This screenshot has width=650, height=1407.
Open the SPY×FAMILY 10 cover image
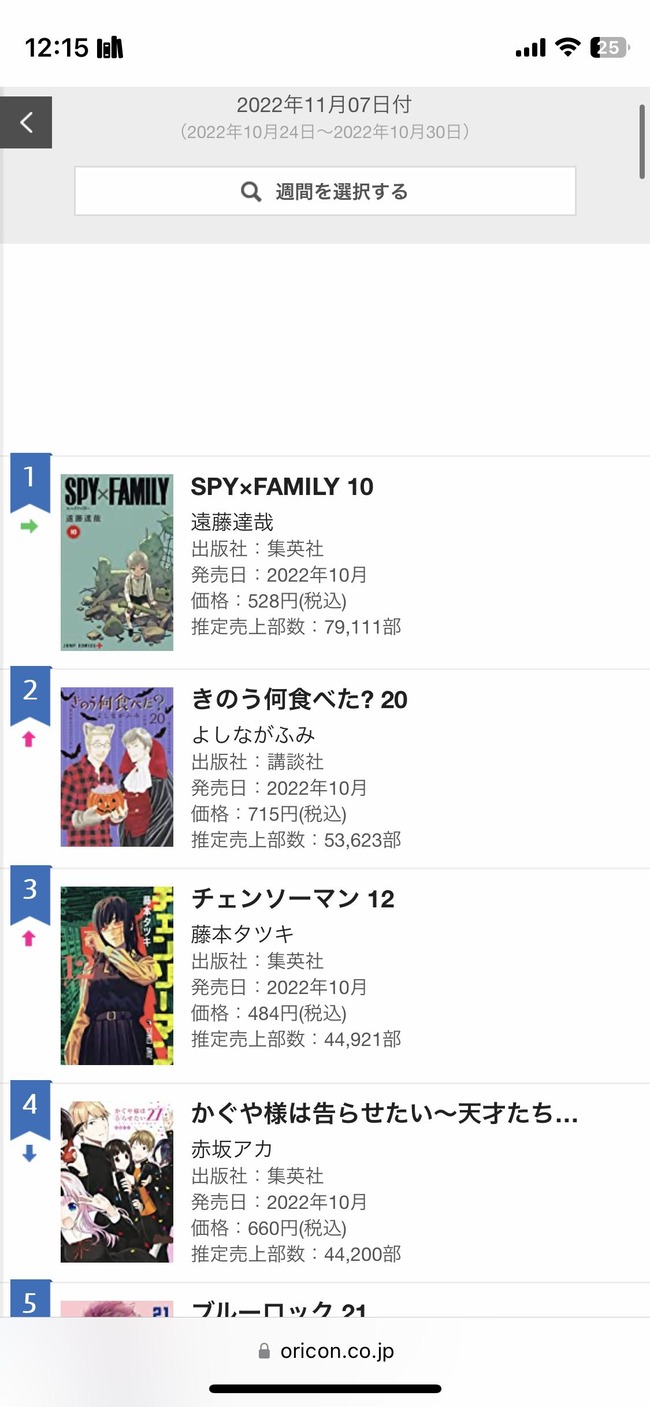click(117, 562)
